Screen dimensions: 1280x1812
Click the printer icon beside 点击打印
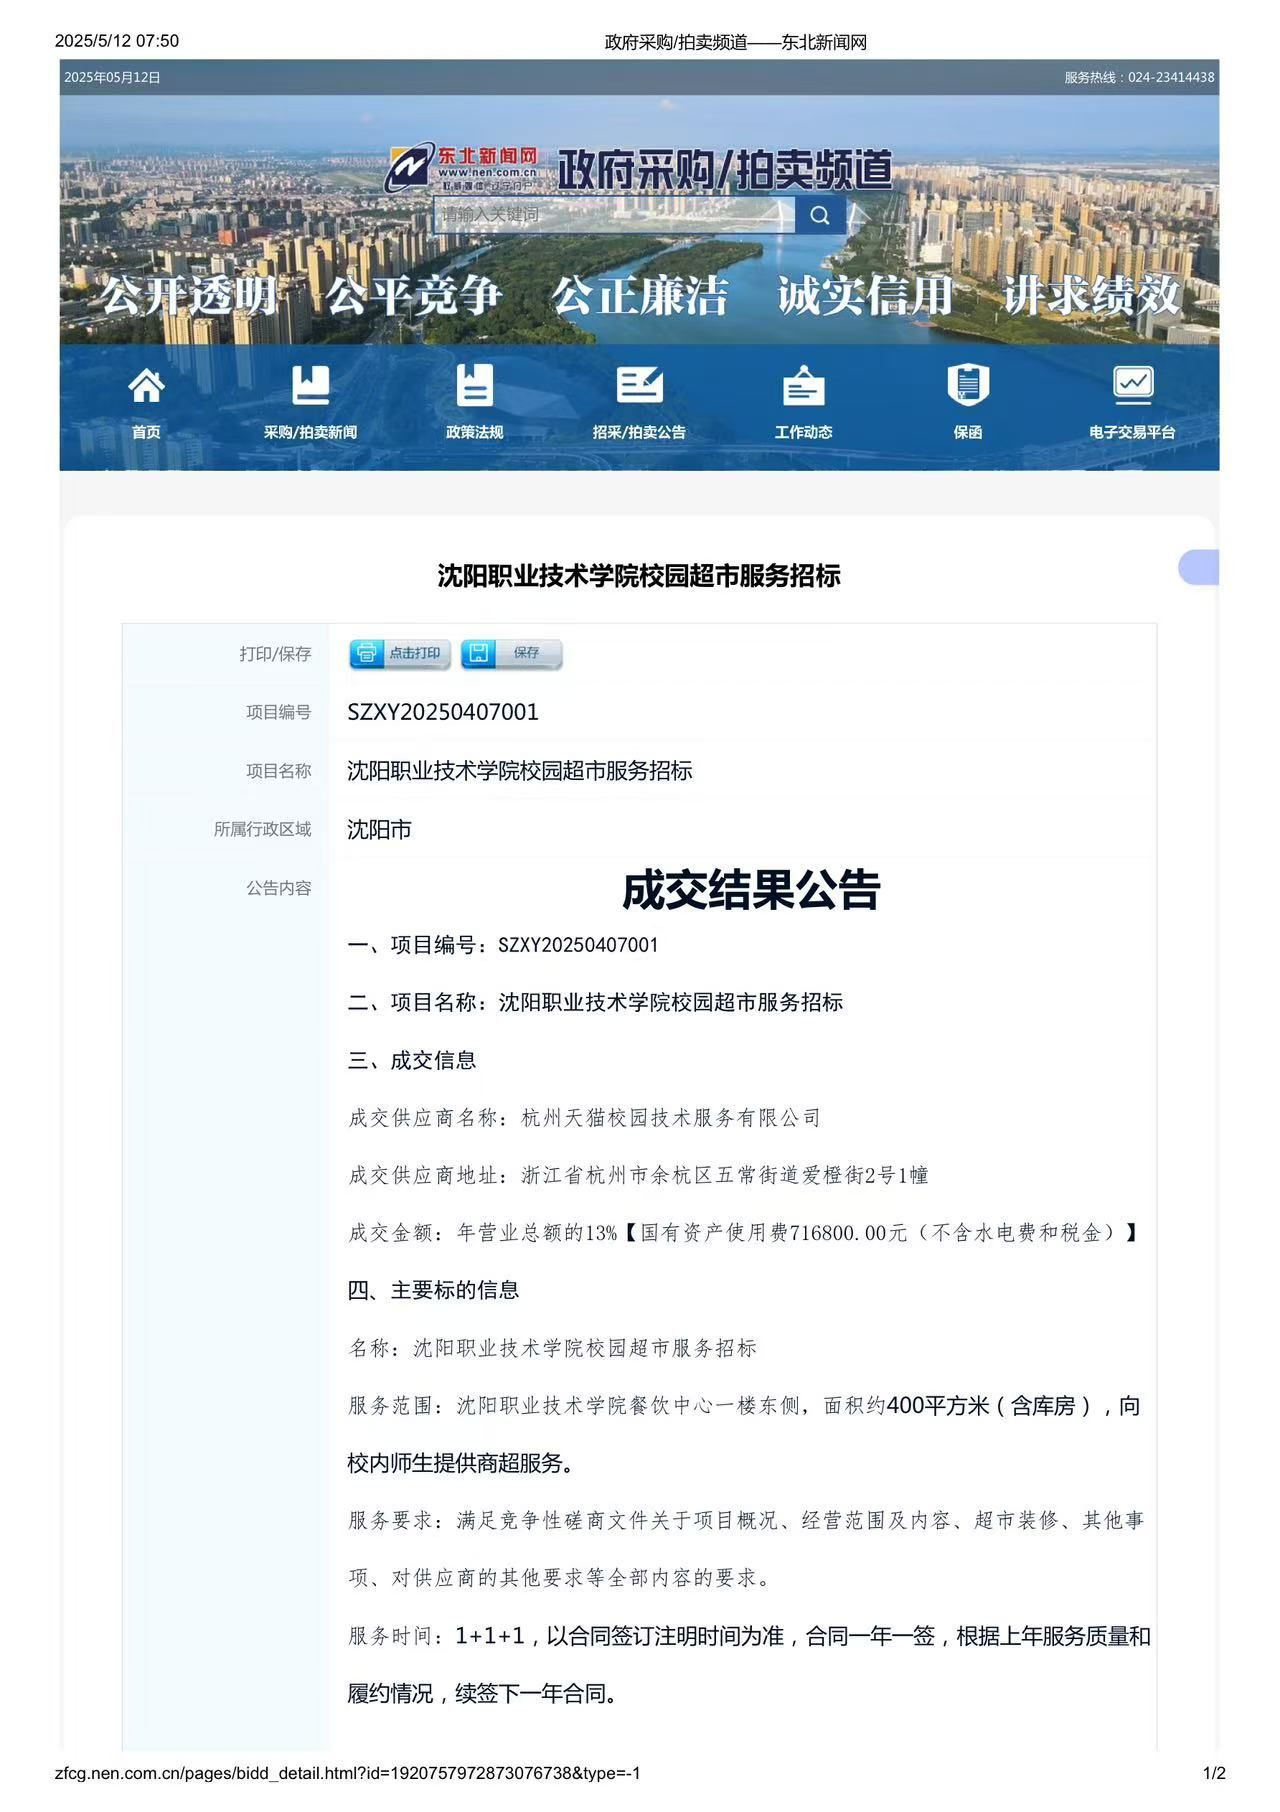click(367, 653)
